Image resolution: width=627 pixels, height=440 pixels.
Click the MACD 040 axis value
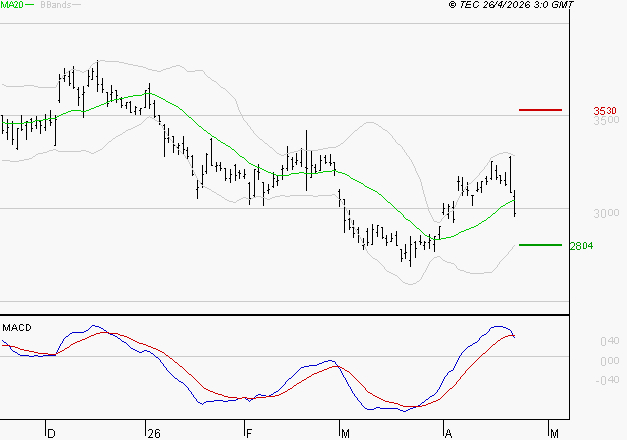click(610, 341)
